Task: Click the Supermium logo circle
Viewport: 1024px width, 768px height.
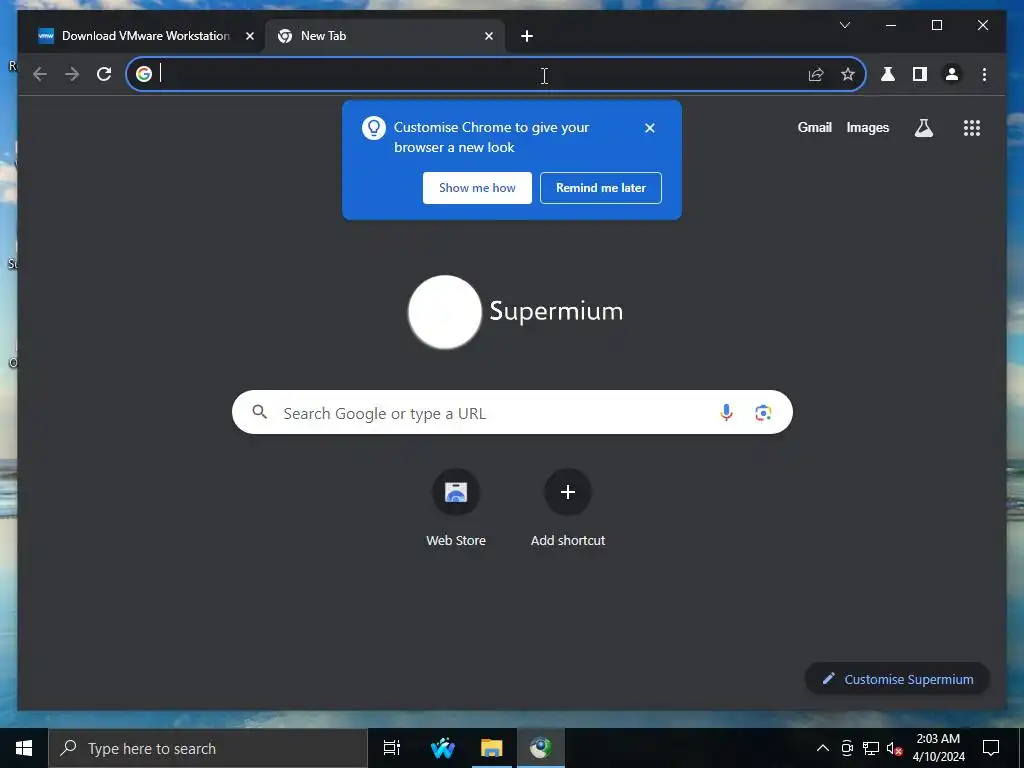Action: pyautogui.click(x=445, y=312)
